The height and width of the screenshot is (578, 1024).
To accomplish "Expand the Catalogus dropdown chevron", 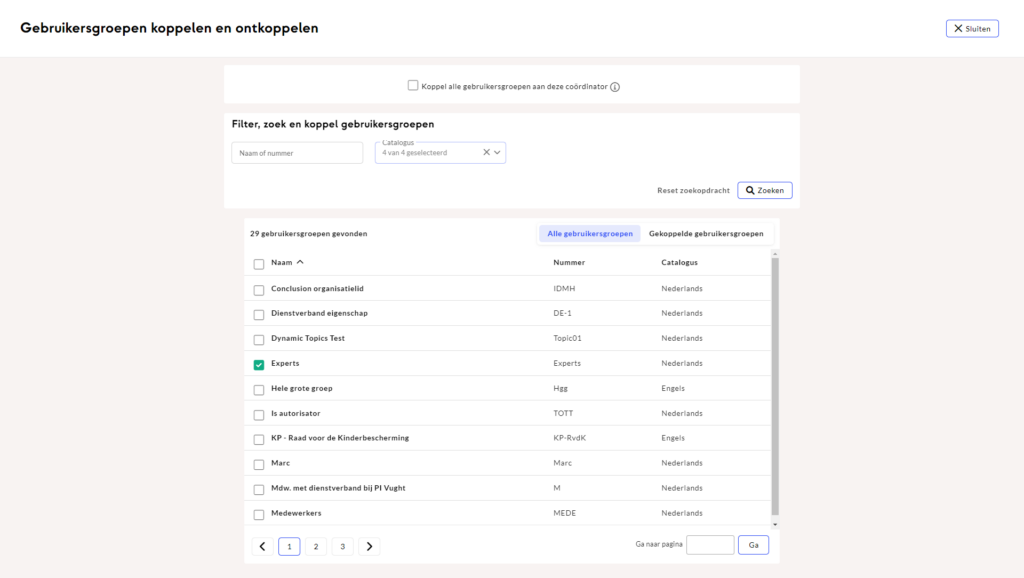I will pyautogui.click(x=498, y=153).
